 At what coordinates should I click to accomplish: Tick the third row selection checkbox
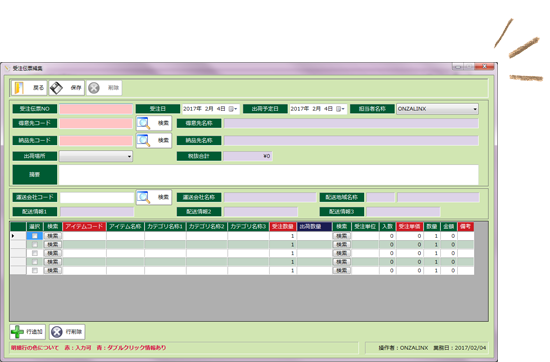coord(35,253)
